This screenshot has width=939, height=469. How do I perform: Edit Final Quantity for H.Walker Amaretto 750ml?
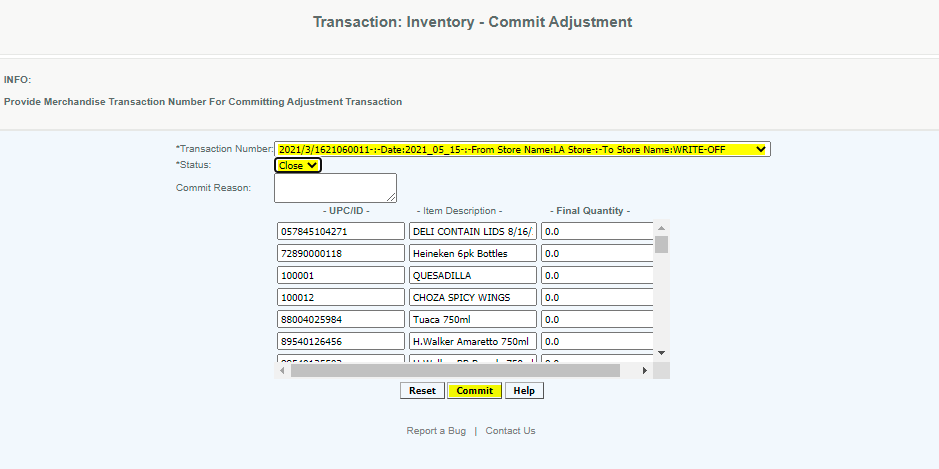[x=597, y=341]
